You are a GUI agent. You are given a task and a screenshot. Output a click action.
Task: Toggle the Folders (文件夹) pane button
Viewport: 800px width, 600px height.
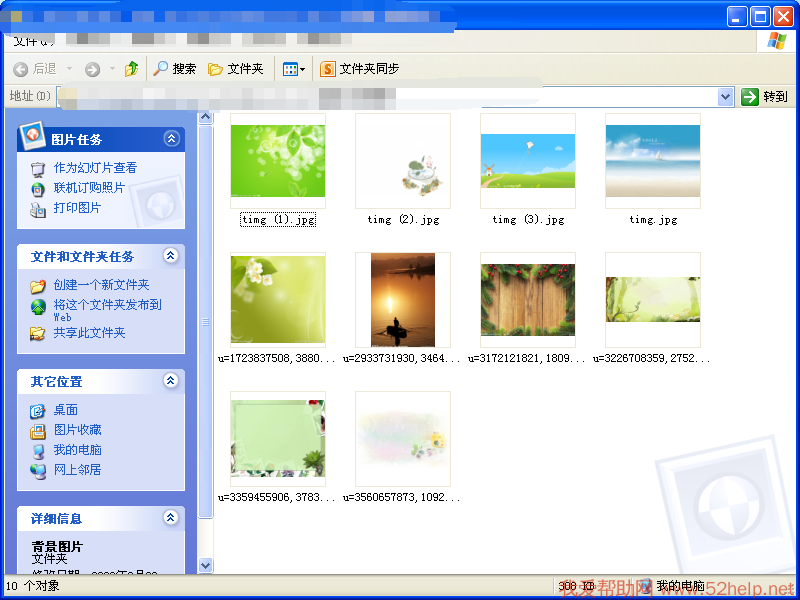236,69
